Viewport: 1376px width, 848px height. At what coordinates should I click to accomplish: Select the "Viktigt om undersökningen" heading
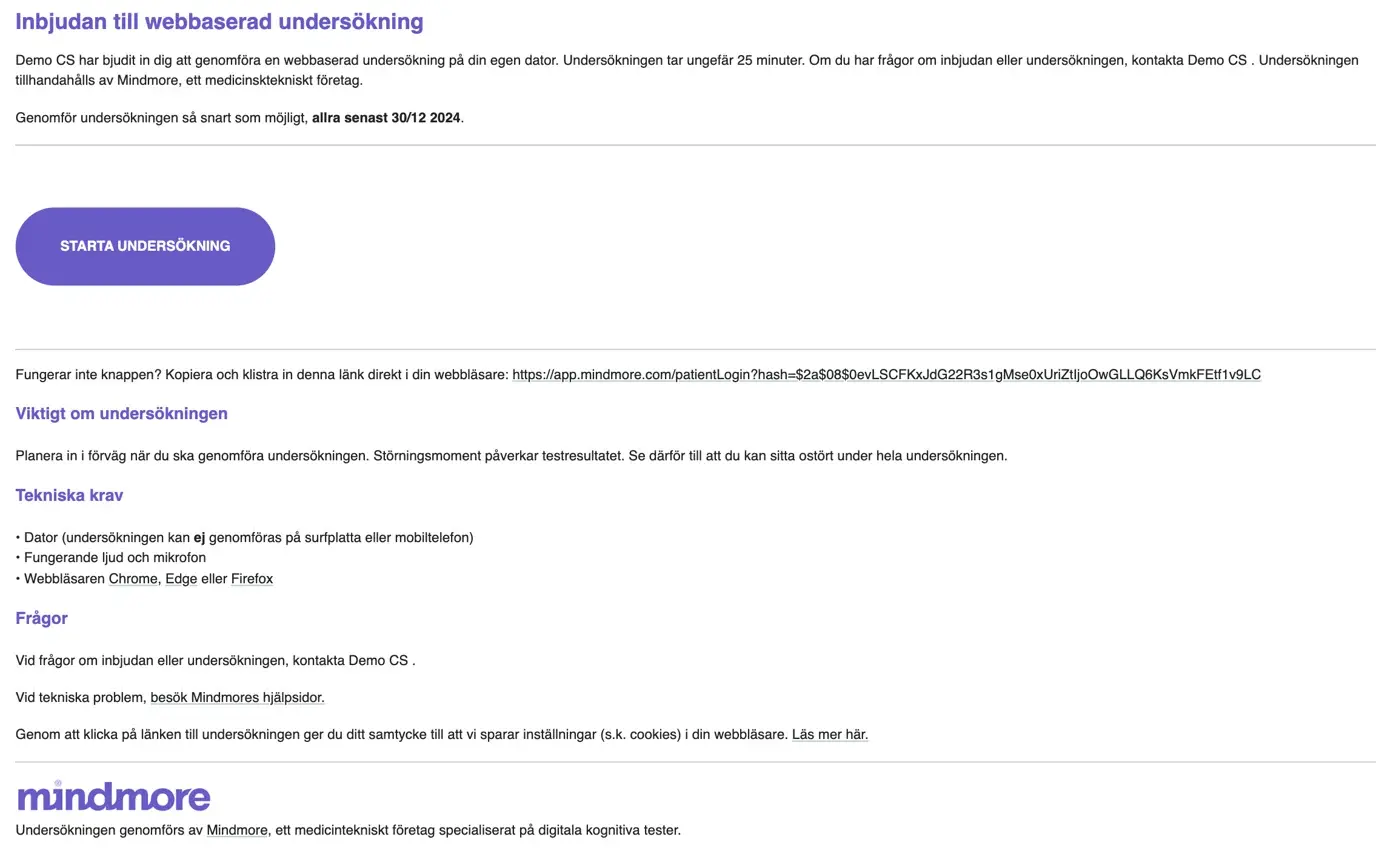point(121,414)
